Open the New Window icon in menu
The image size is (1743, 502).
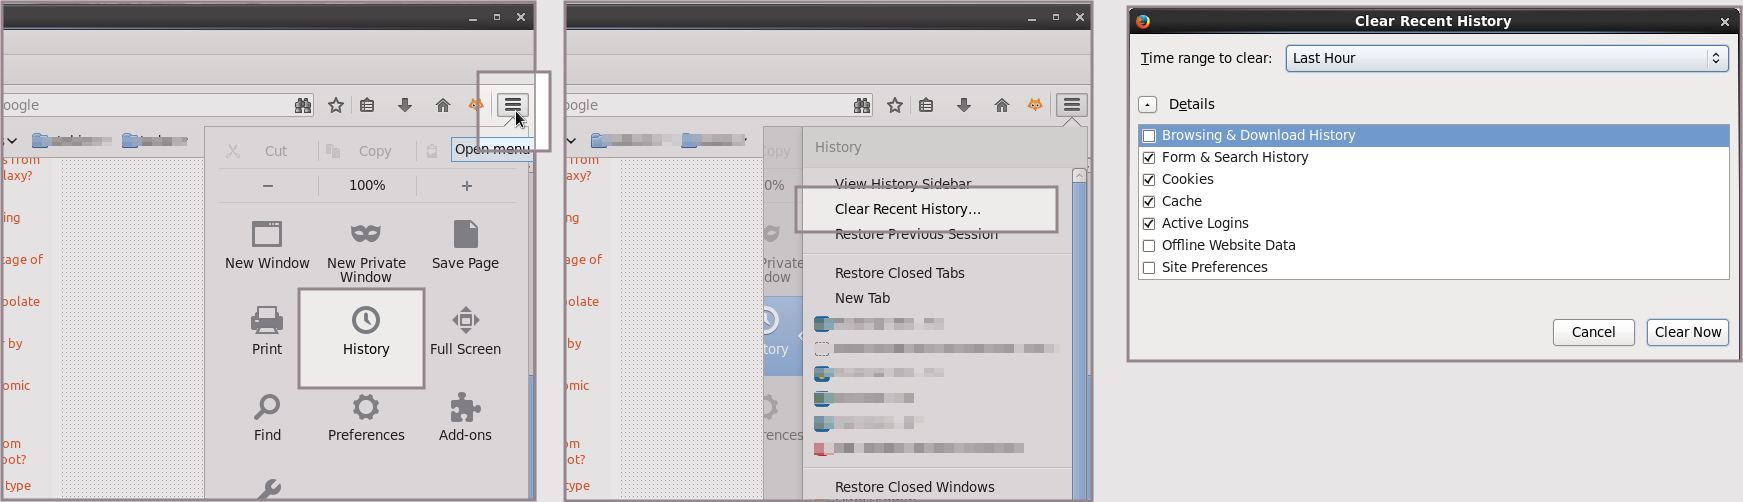point(267,234)
